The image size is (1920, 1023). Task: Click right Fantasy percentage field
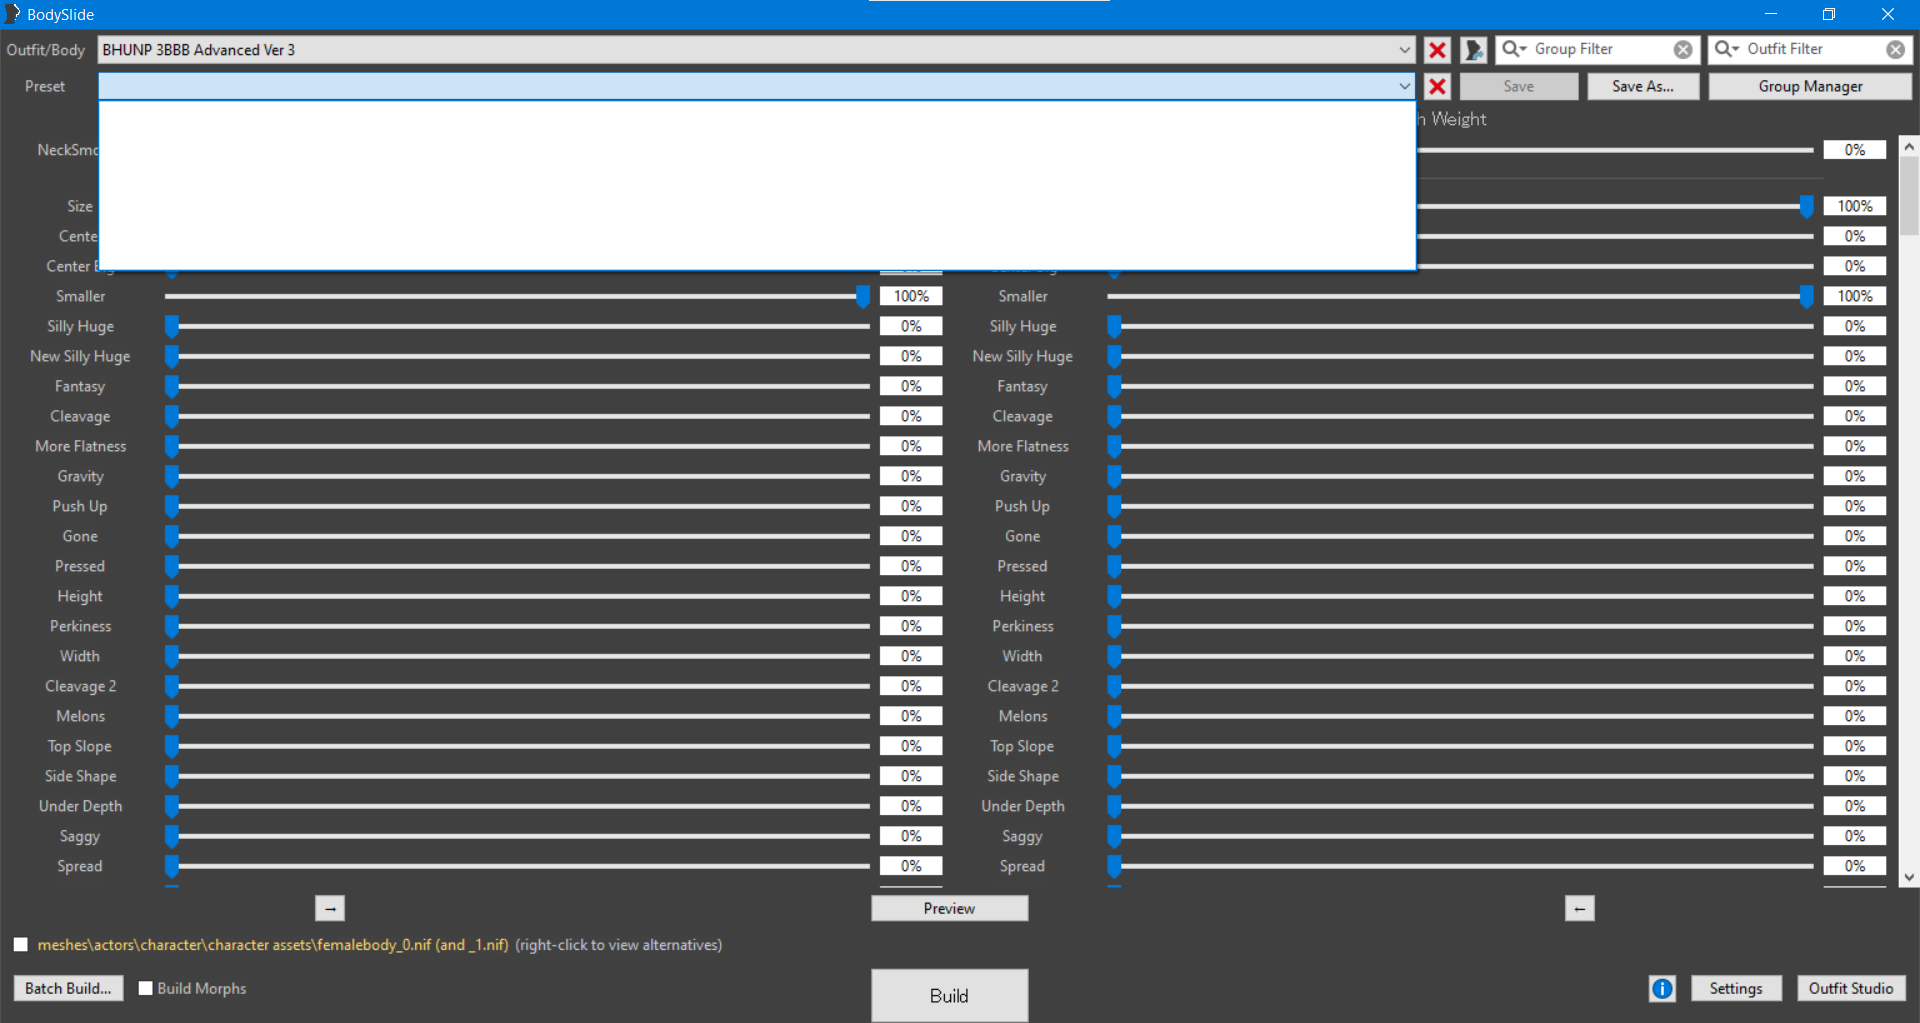tap(1854, 386)
